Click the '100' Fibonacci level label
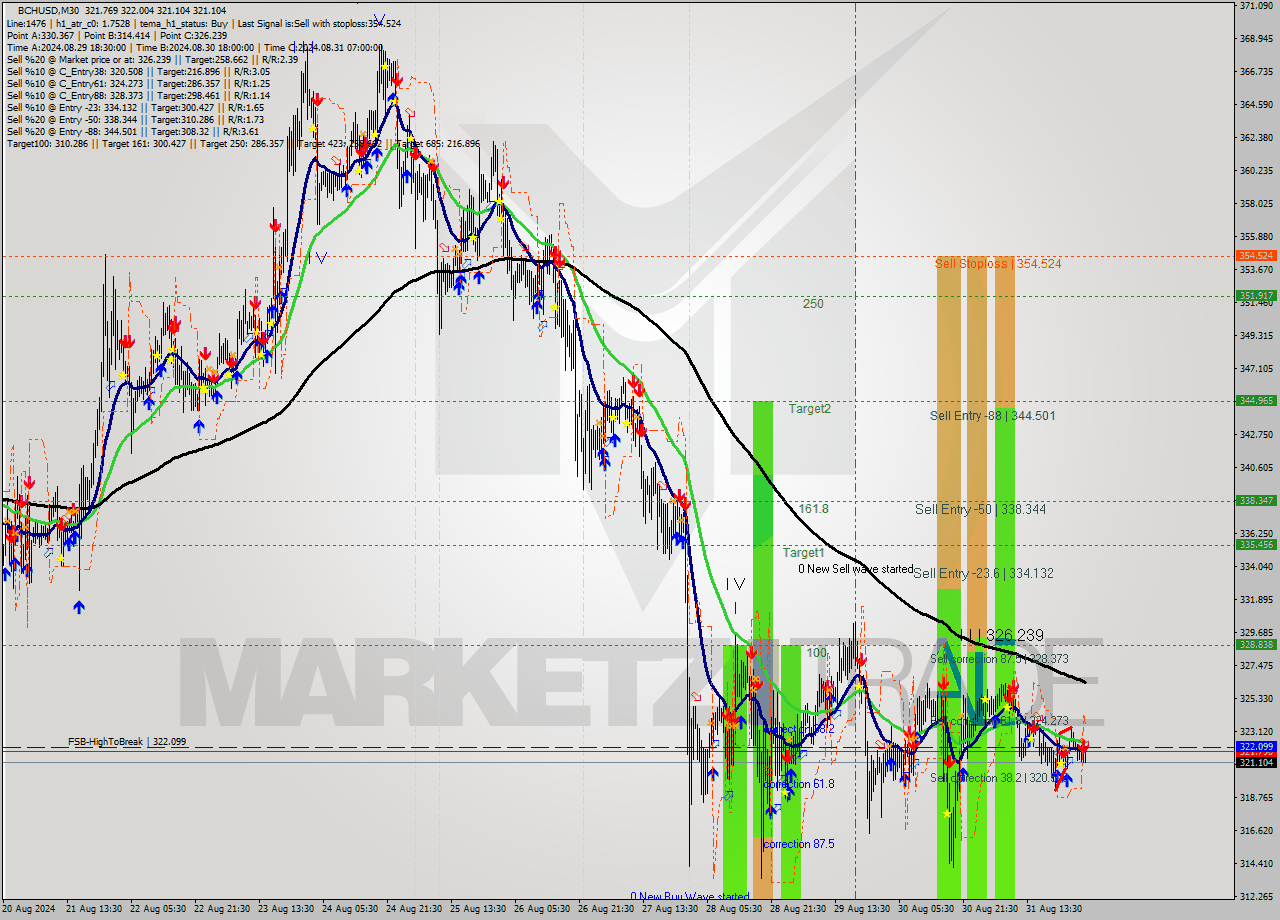Viewport: 1280px width, 920px height. pyautogui.click(x=817, y=653)
